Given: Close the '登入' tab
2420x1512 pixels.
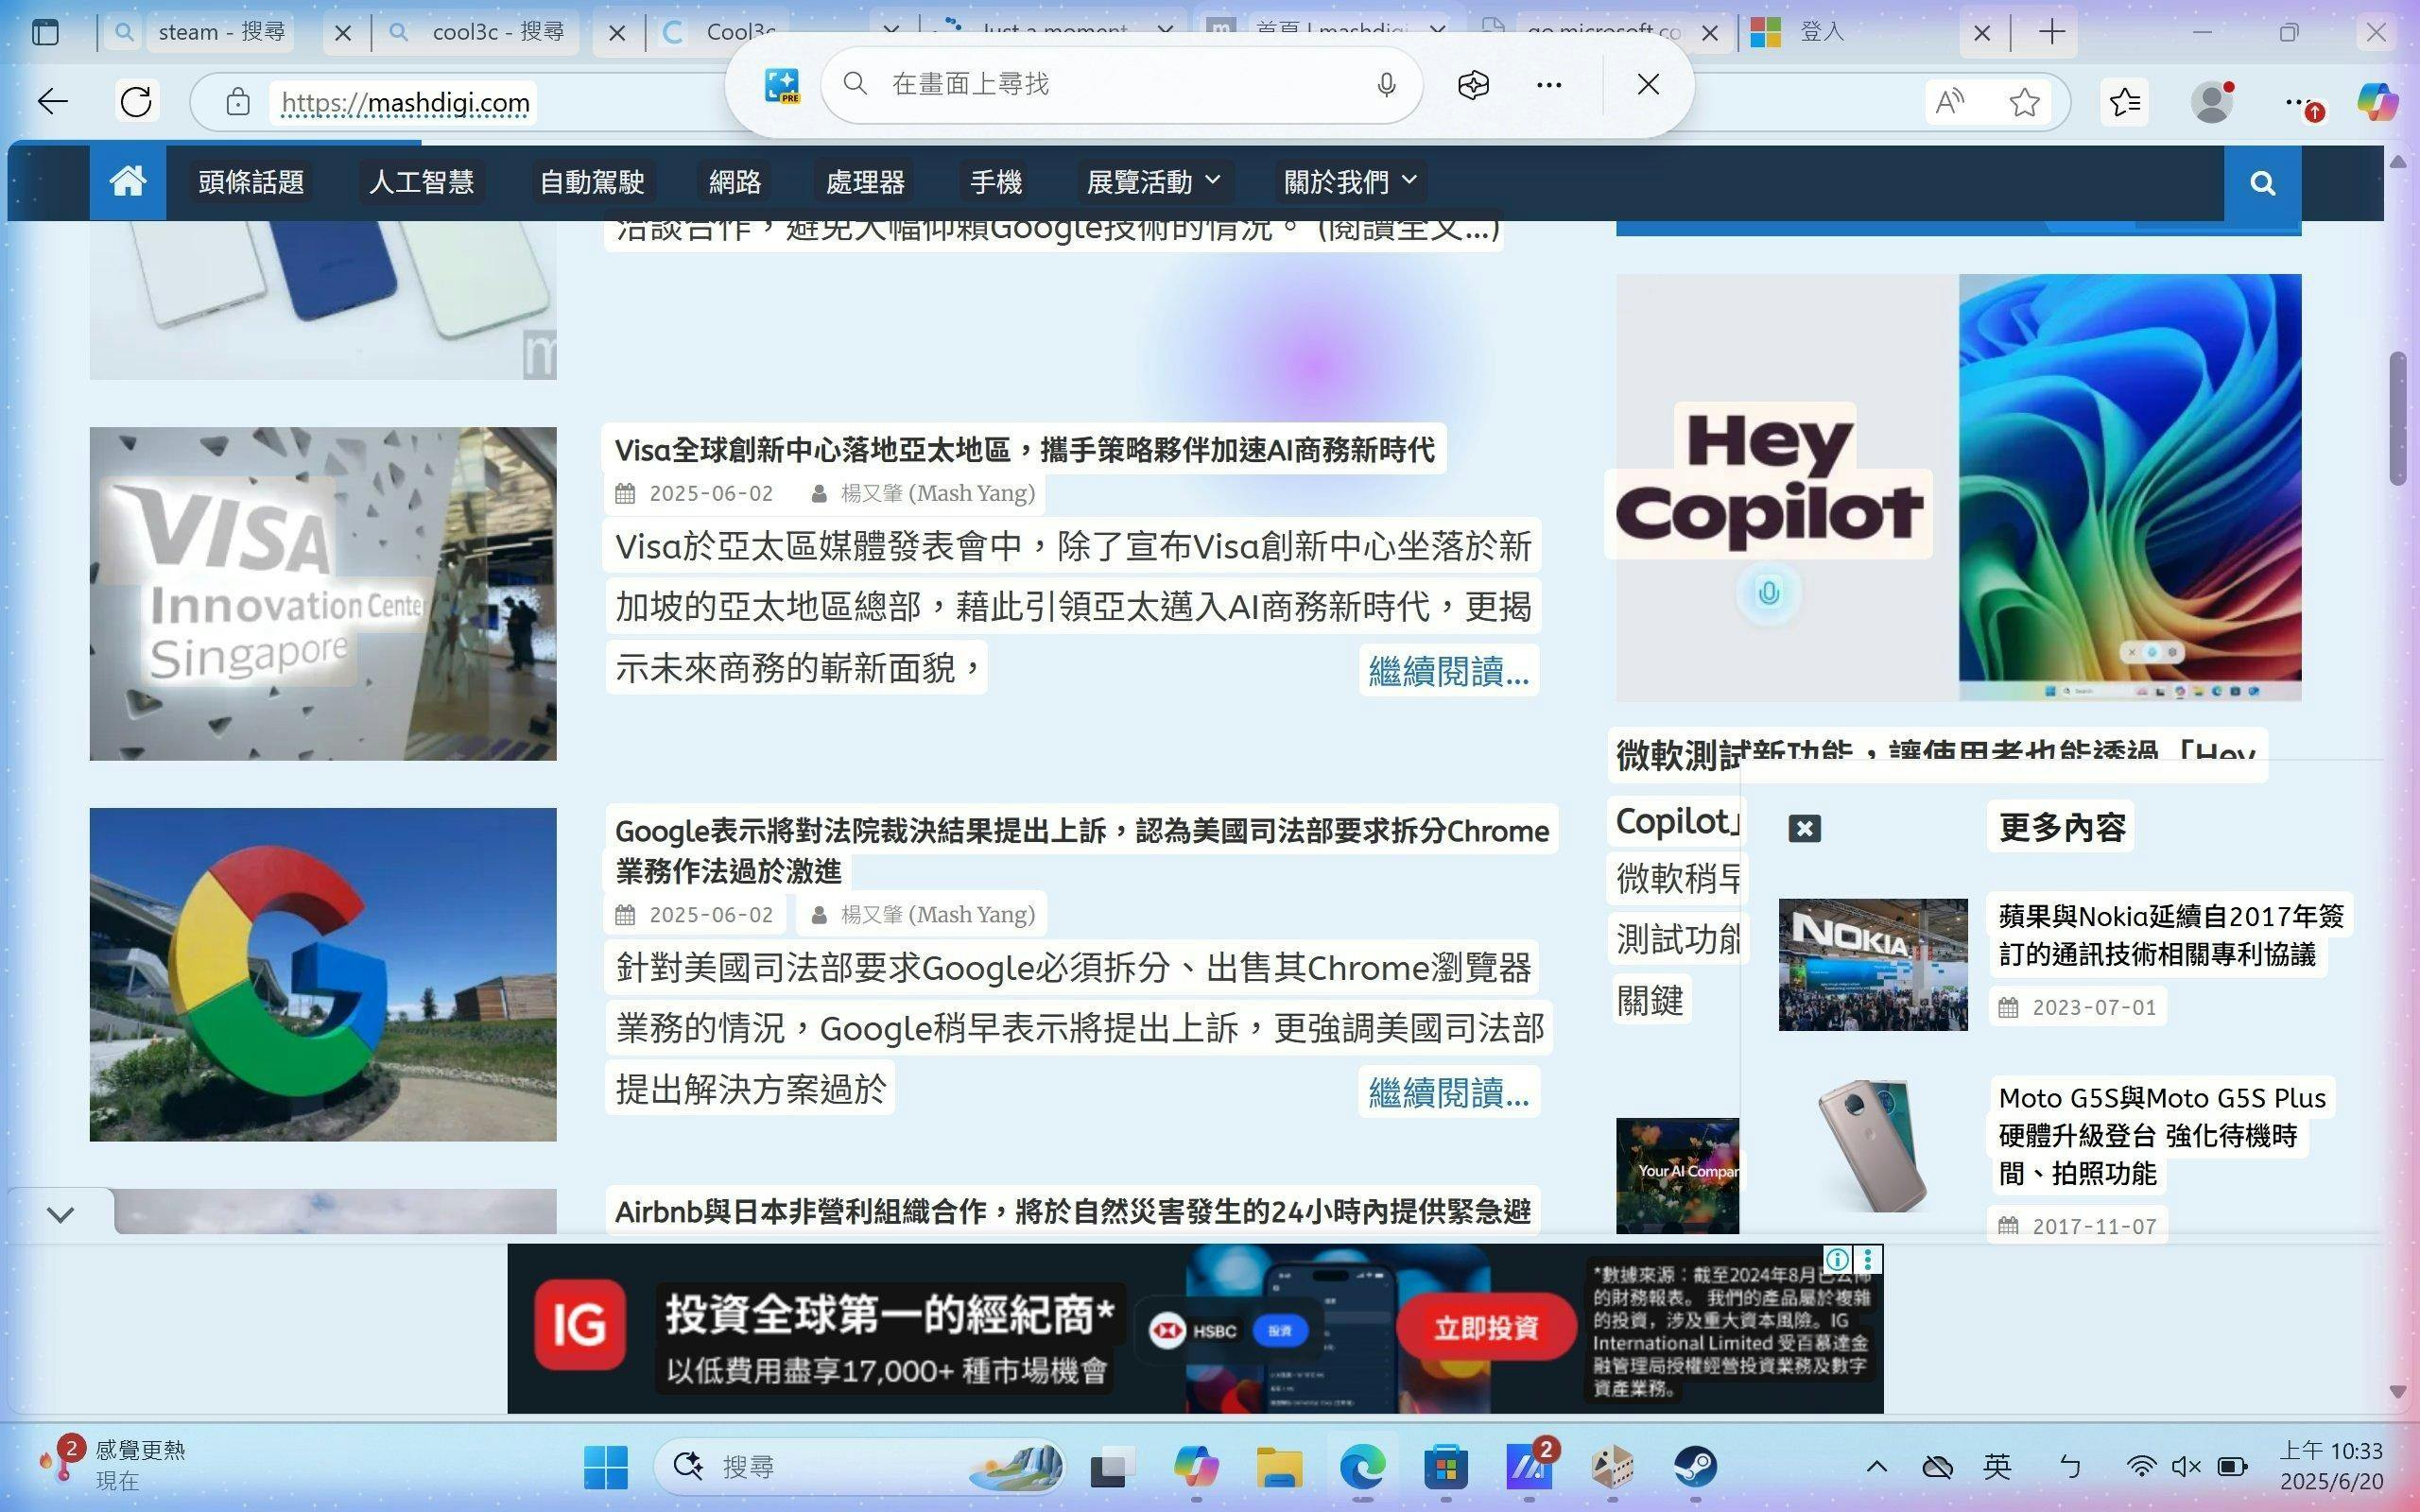Looking at the screenshot, I should point(1982,33).
